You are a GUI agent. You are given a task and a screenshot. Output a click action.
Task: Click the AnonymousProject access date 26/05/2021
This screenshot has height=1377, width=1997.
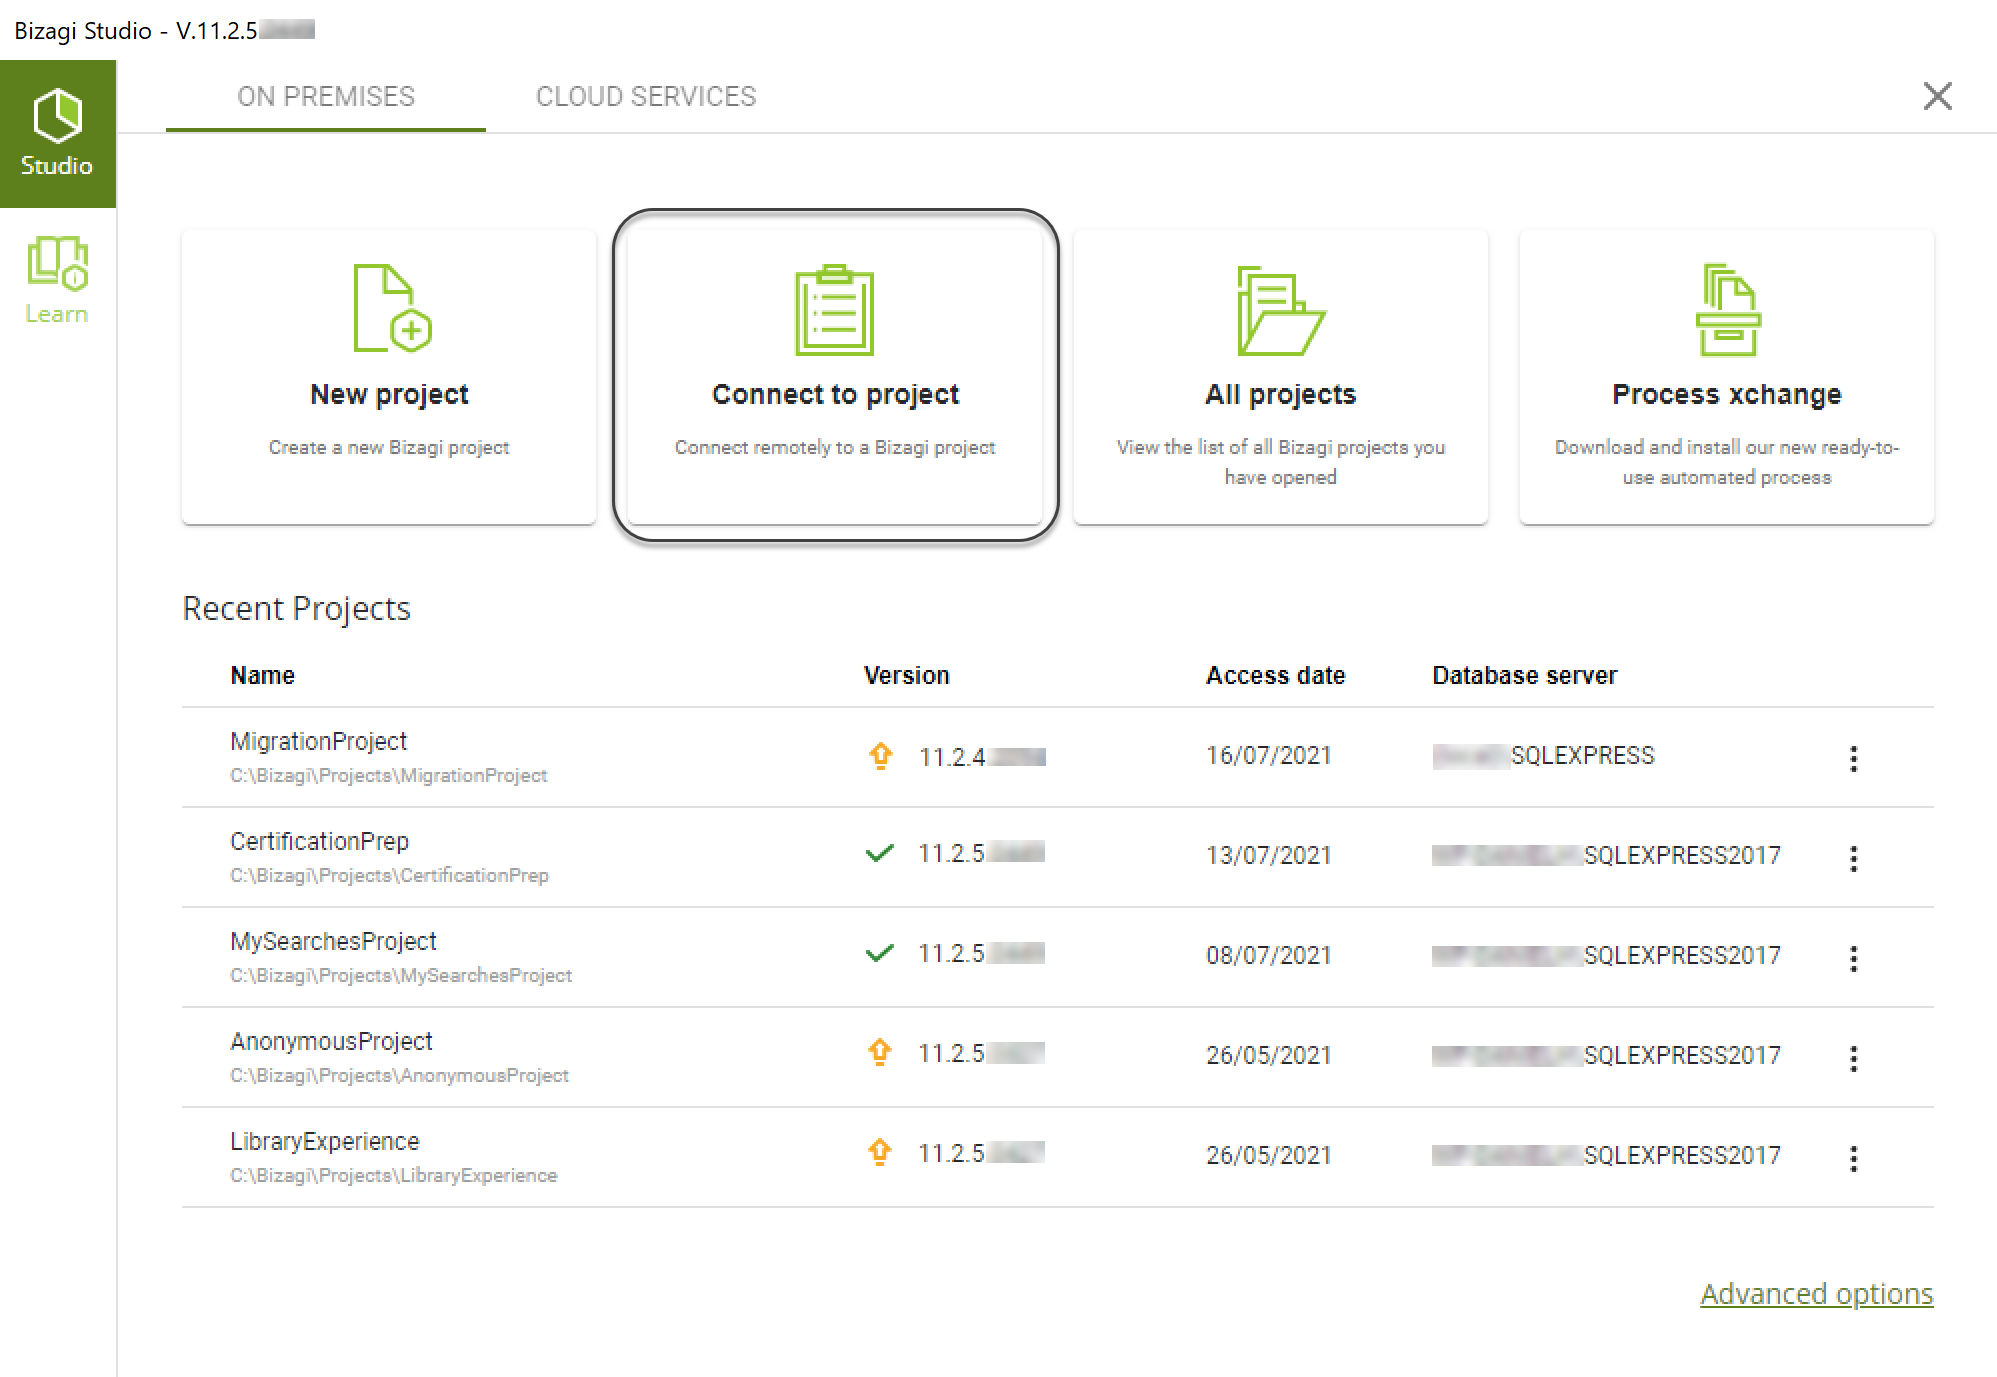[x=1268, y=1055]
